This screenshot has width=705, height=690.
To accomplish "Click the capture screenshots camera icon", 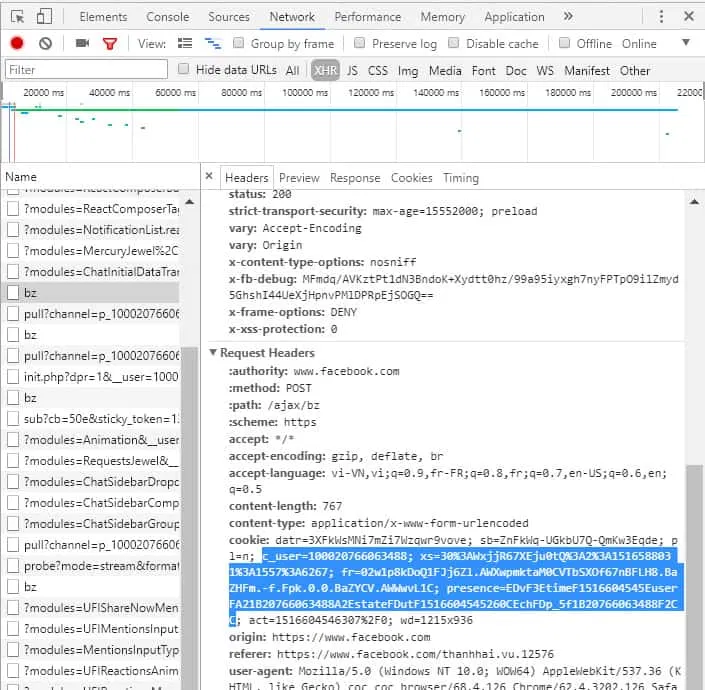I will point(82,43).
